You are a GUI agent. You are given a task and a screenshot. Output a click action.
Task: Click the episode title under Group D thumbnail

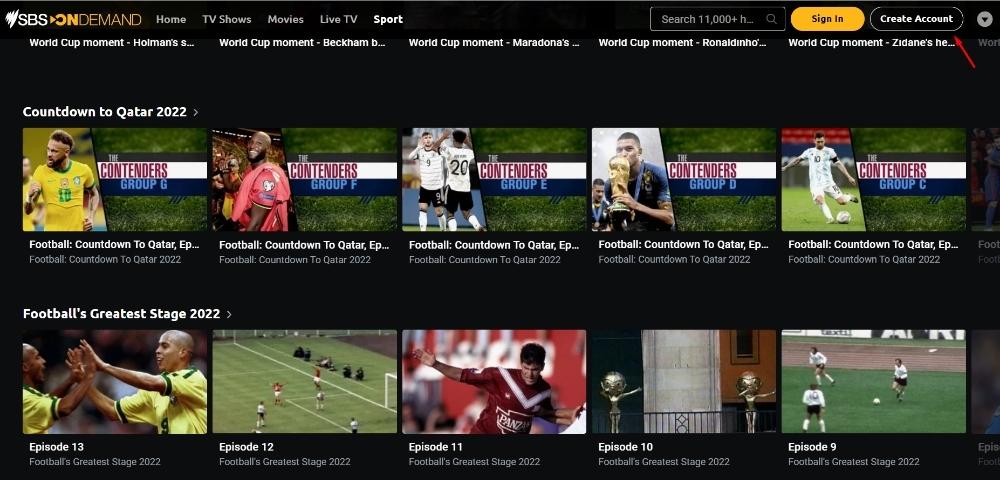(684, 245)
